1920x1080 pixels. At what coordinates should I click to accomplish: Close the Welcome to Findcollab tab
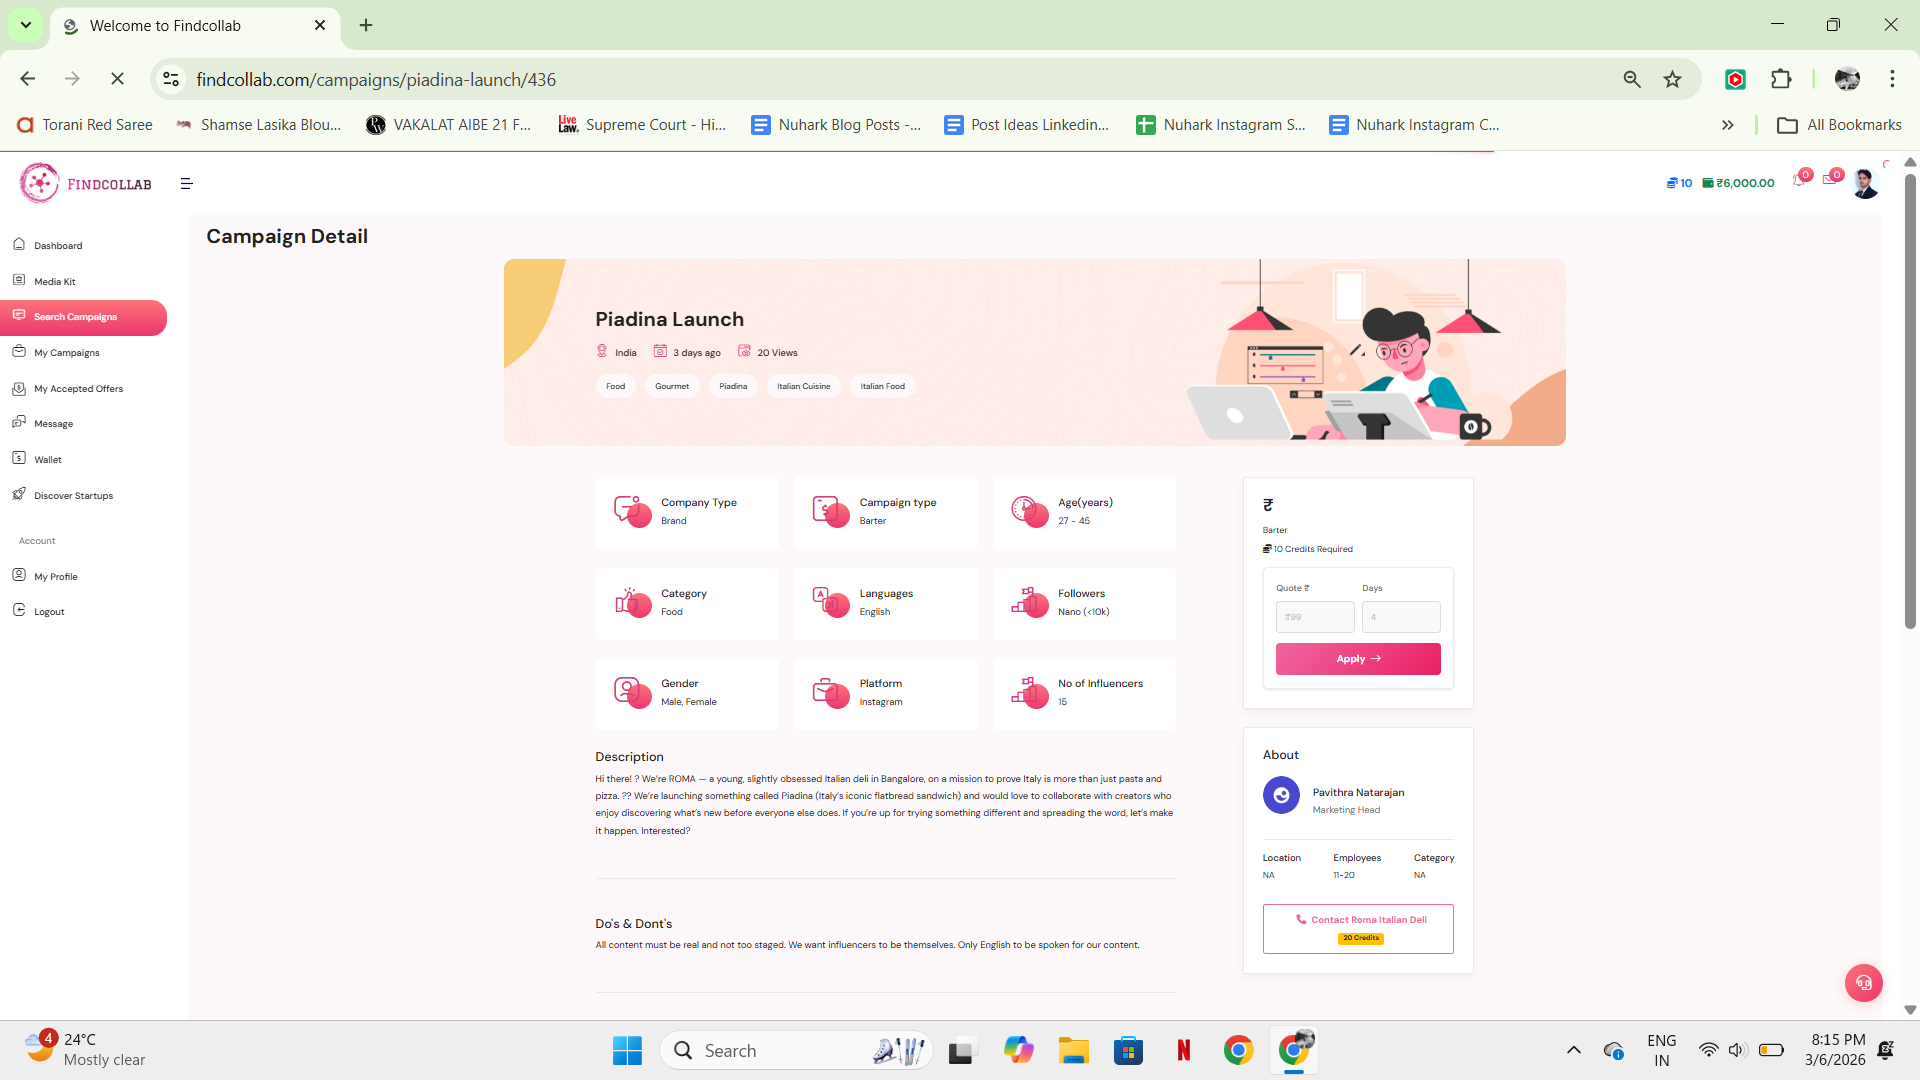320,25
